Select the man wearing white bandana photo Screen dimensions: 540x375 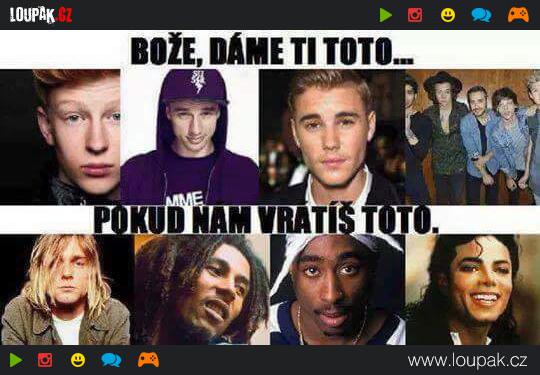pos(338,290)
